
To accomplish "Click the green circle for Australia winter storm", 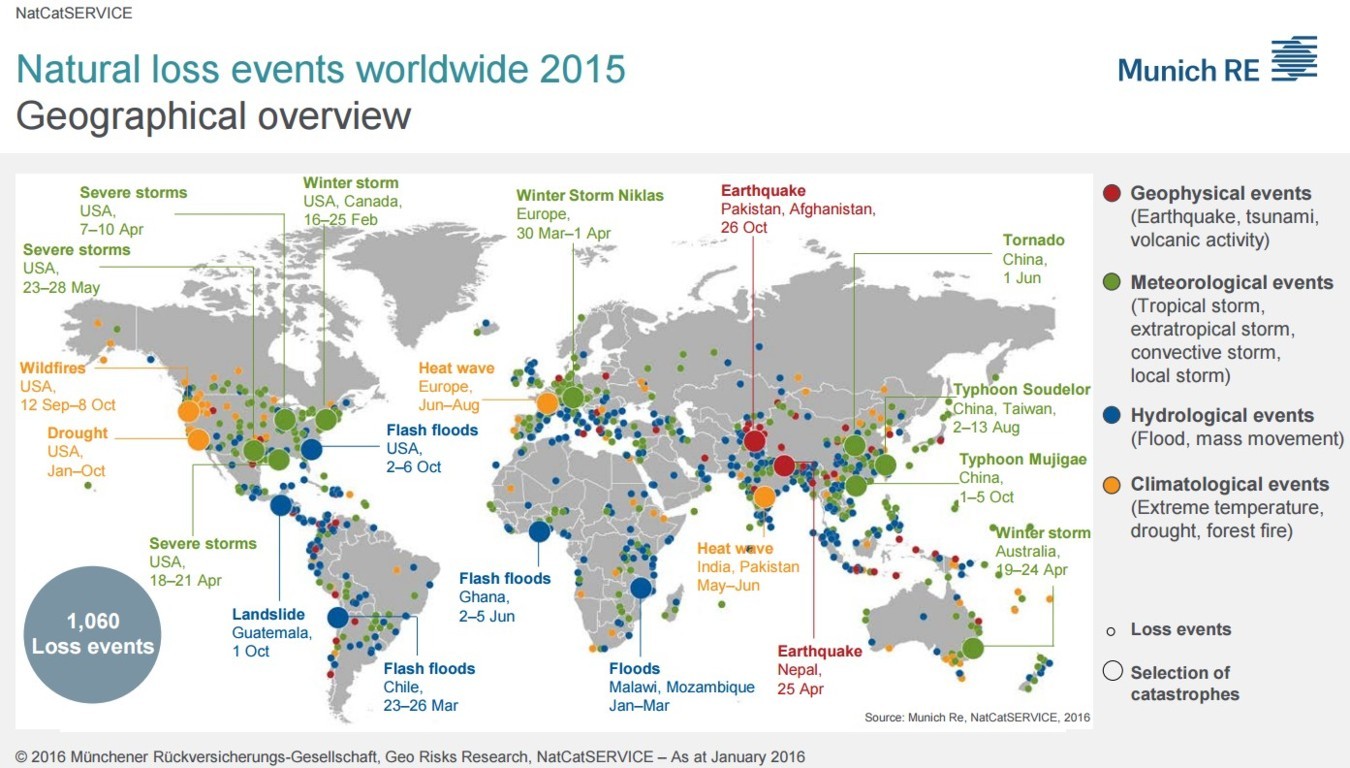I will (973, 648).
